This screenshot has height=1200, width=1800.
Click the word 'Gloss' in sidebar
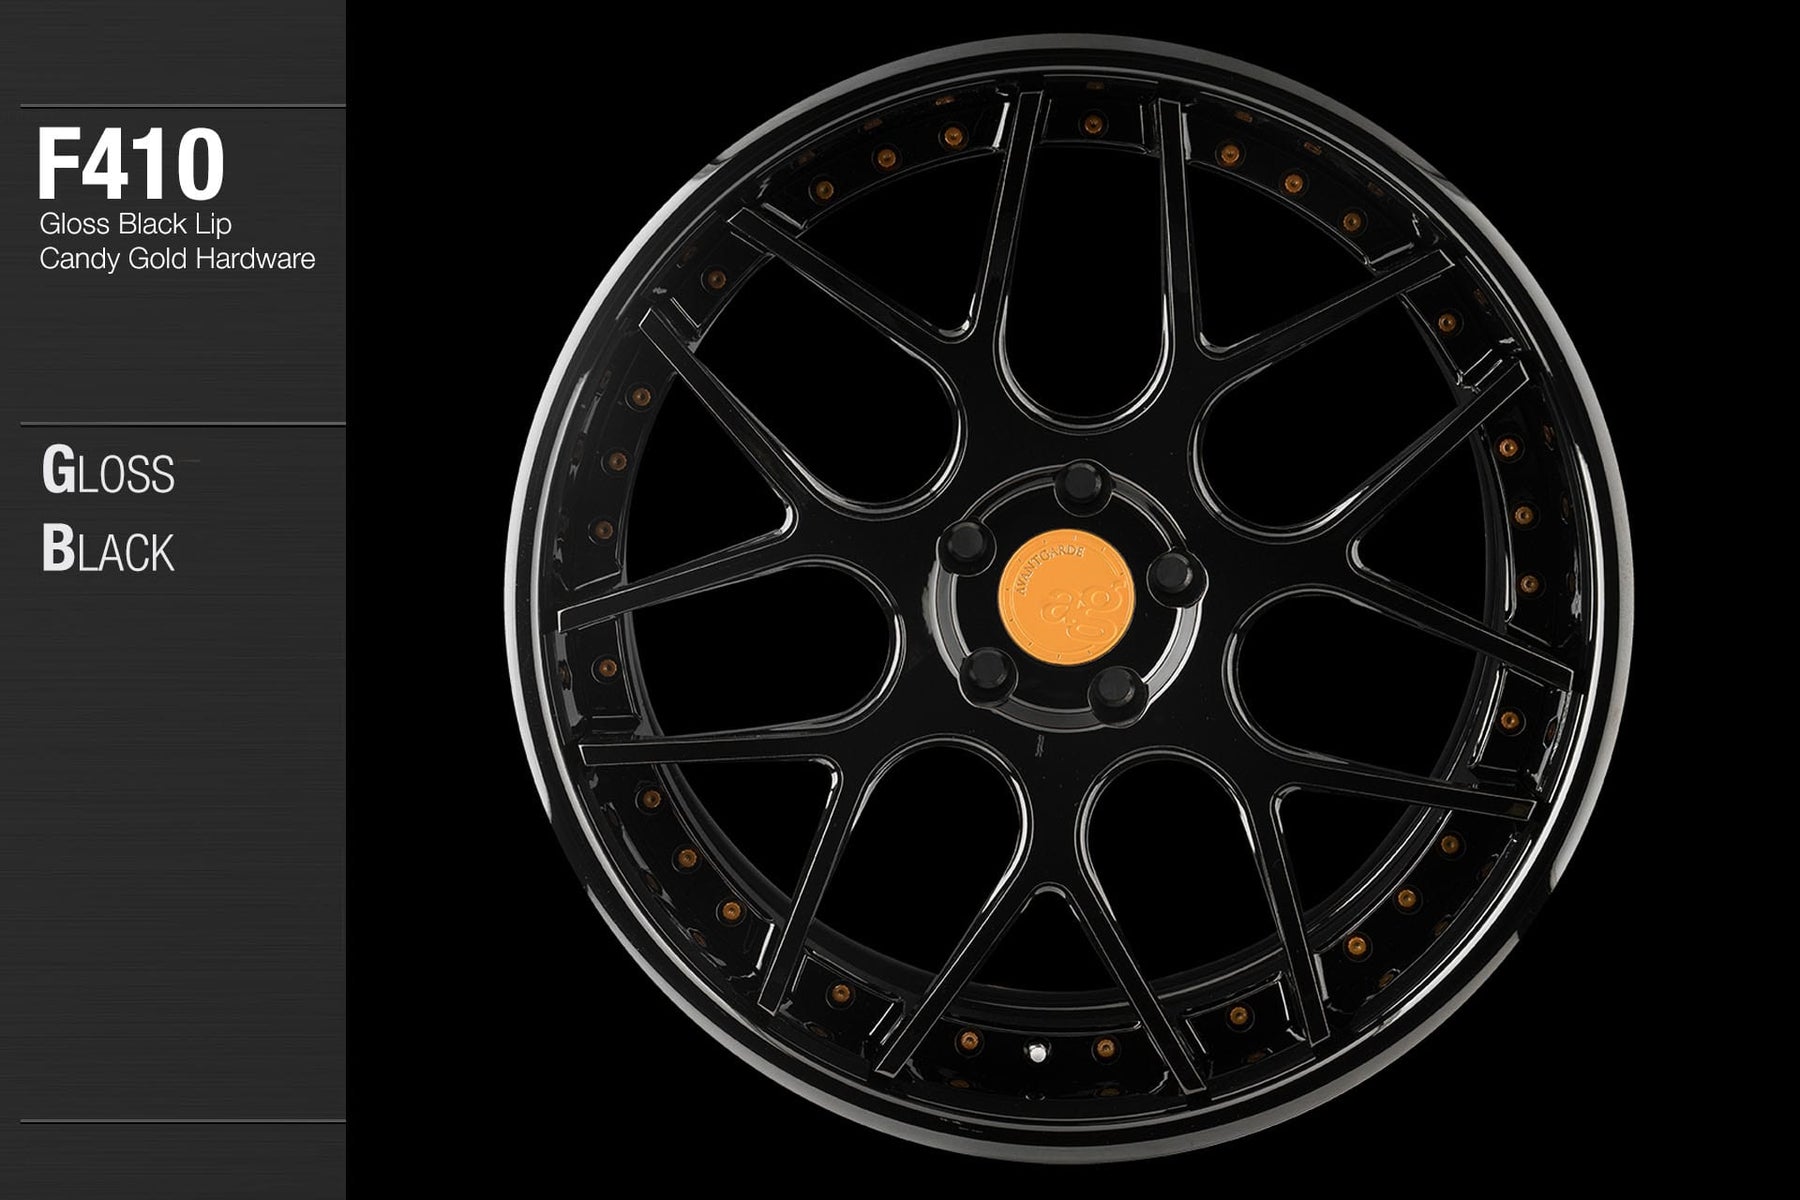108,472
